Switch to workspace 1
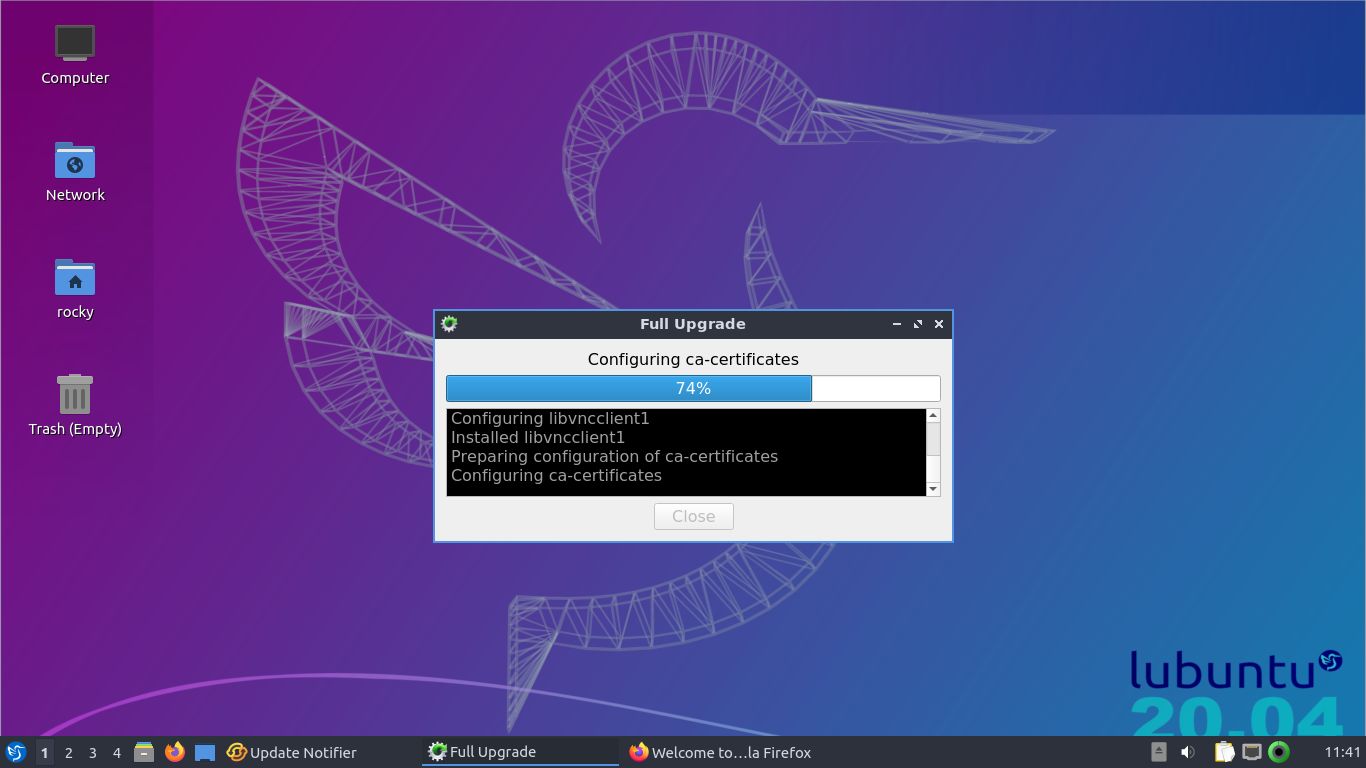The height and width of the screenshot is (768, 1366). pyautogui.click(x=44, y=752)
